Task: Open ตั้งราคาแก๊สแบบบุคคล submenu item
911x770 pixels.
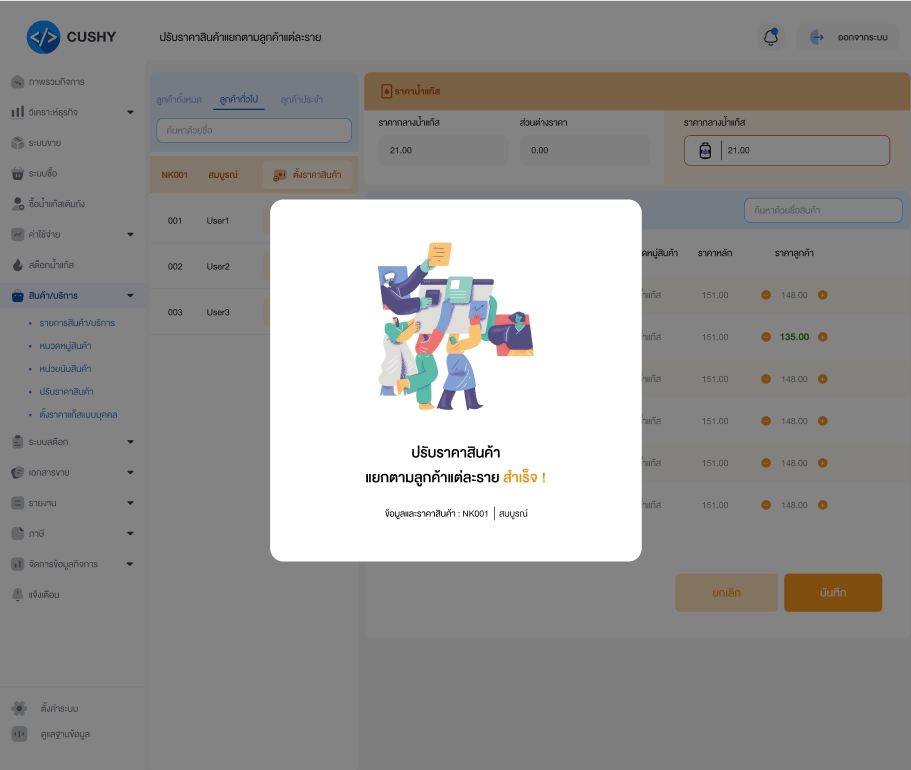Action: tap(78, 414)
